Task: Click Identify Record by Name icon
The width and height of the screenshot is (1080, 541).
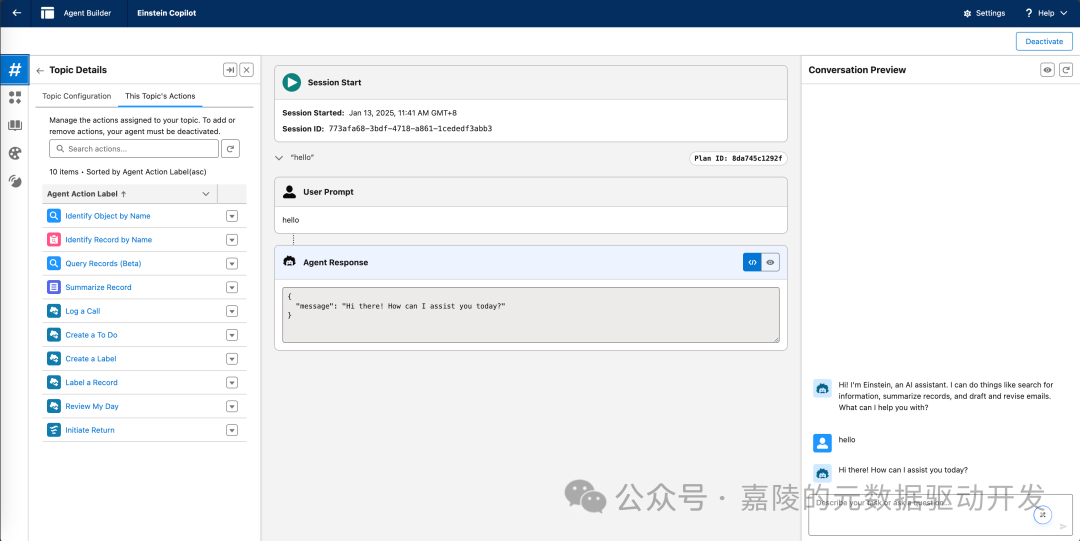Action: 54,240
